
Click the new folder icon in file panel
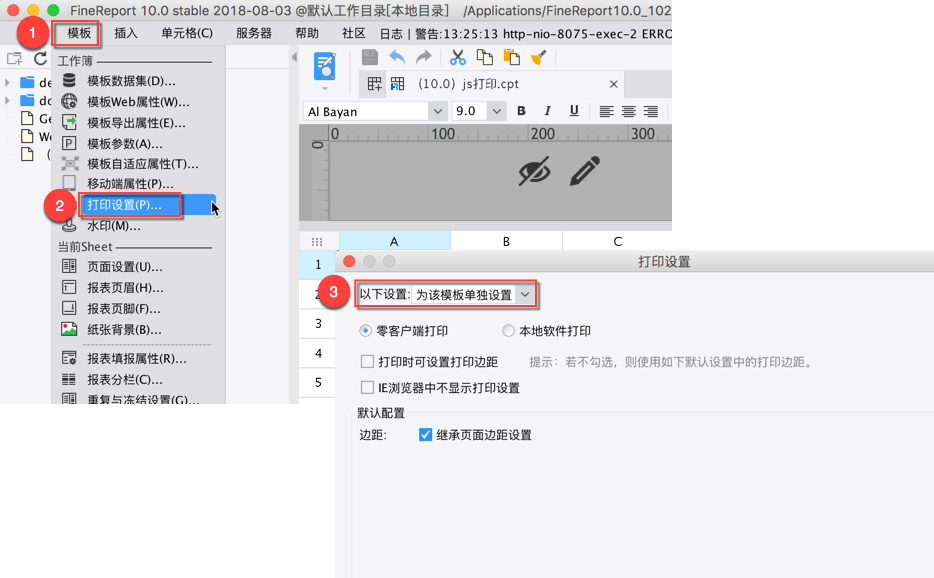14,58
